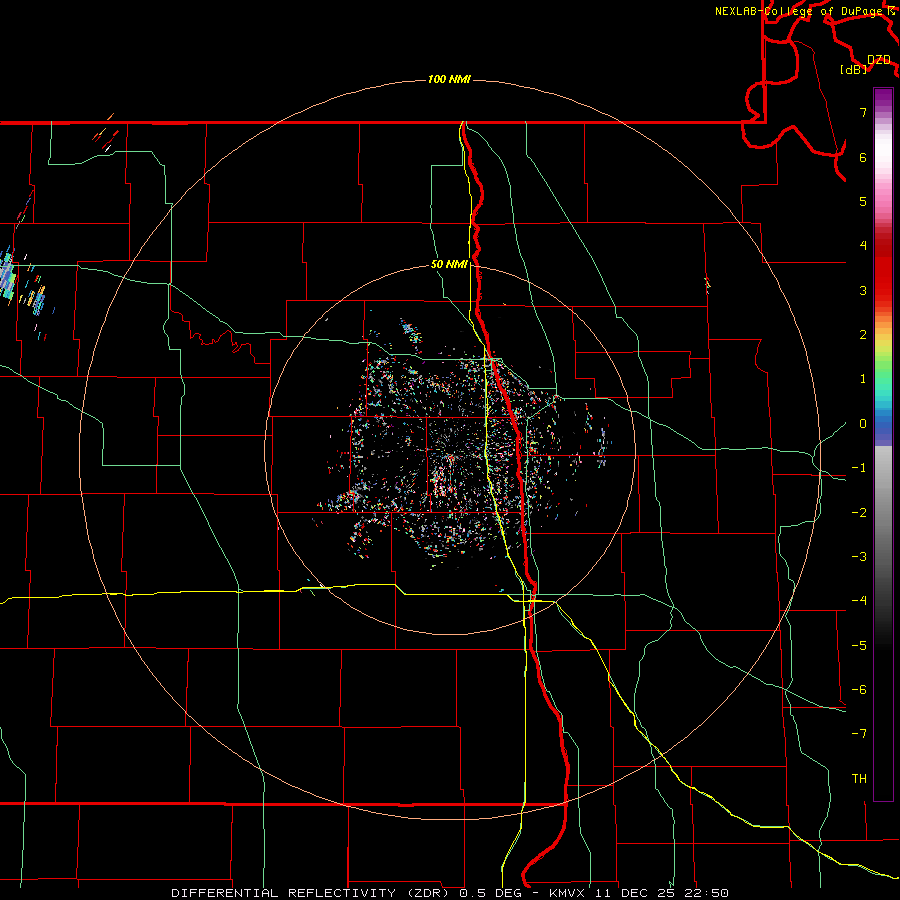This screenshot has width=900, height=900.
Task: Click the DZD legend title
Action: tap(879, 60)
